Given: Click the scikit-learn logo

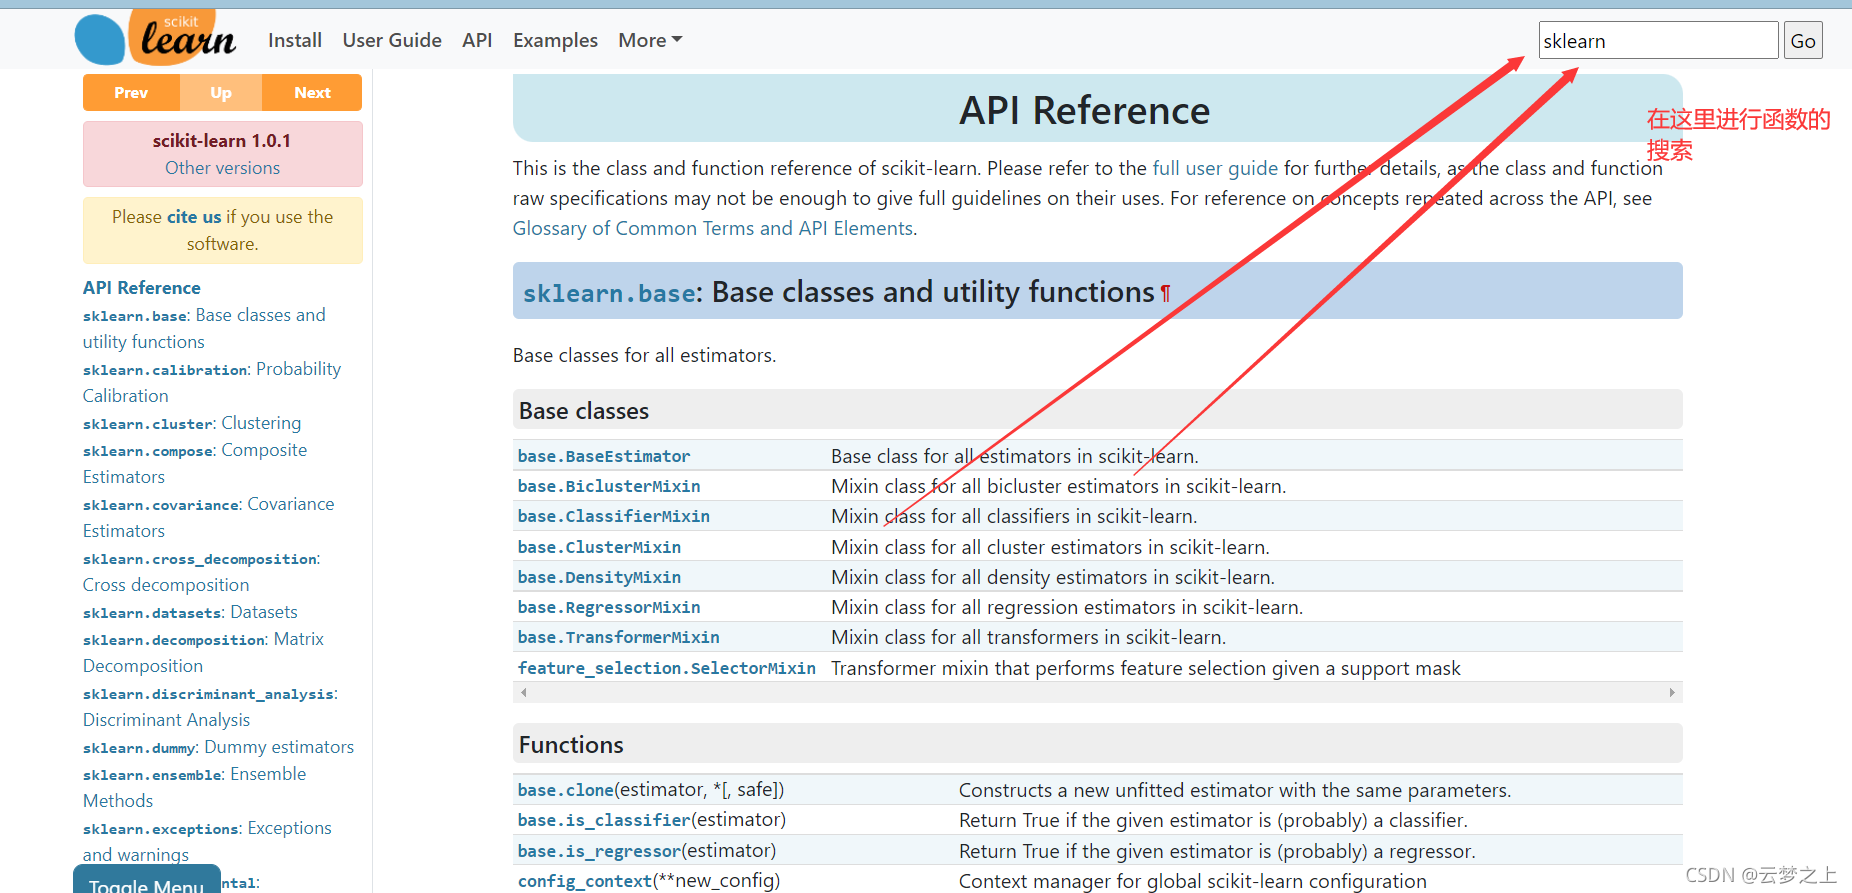Looking at the screenshot, I should pos(155,38).
